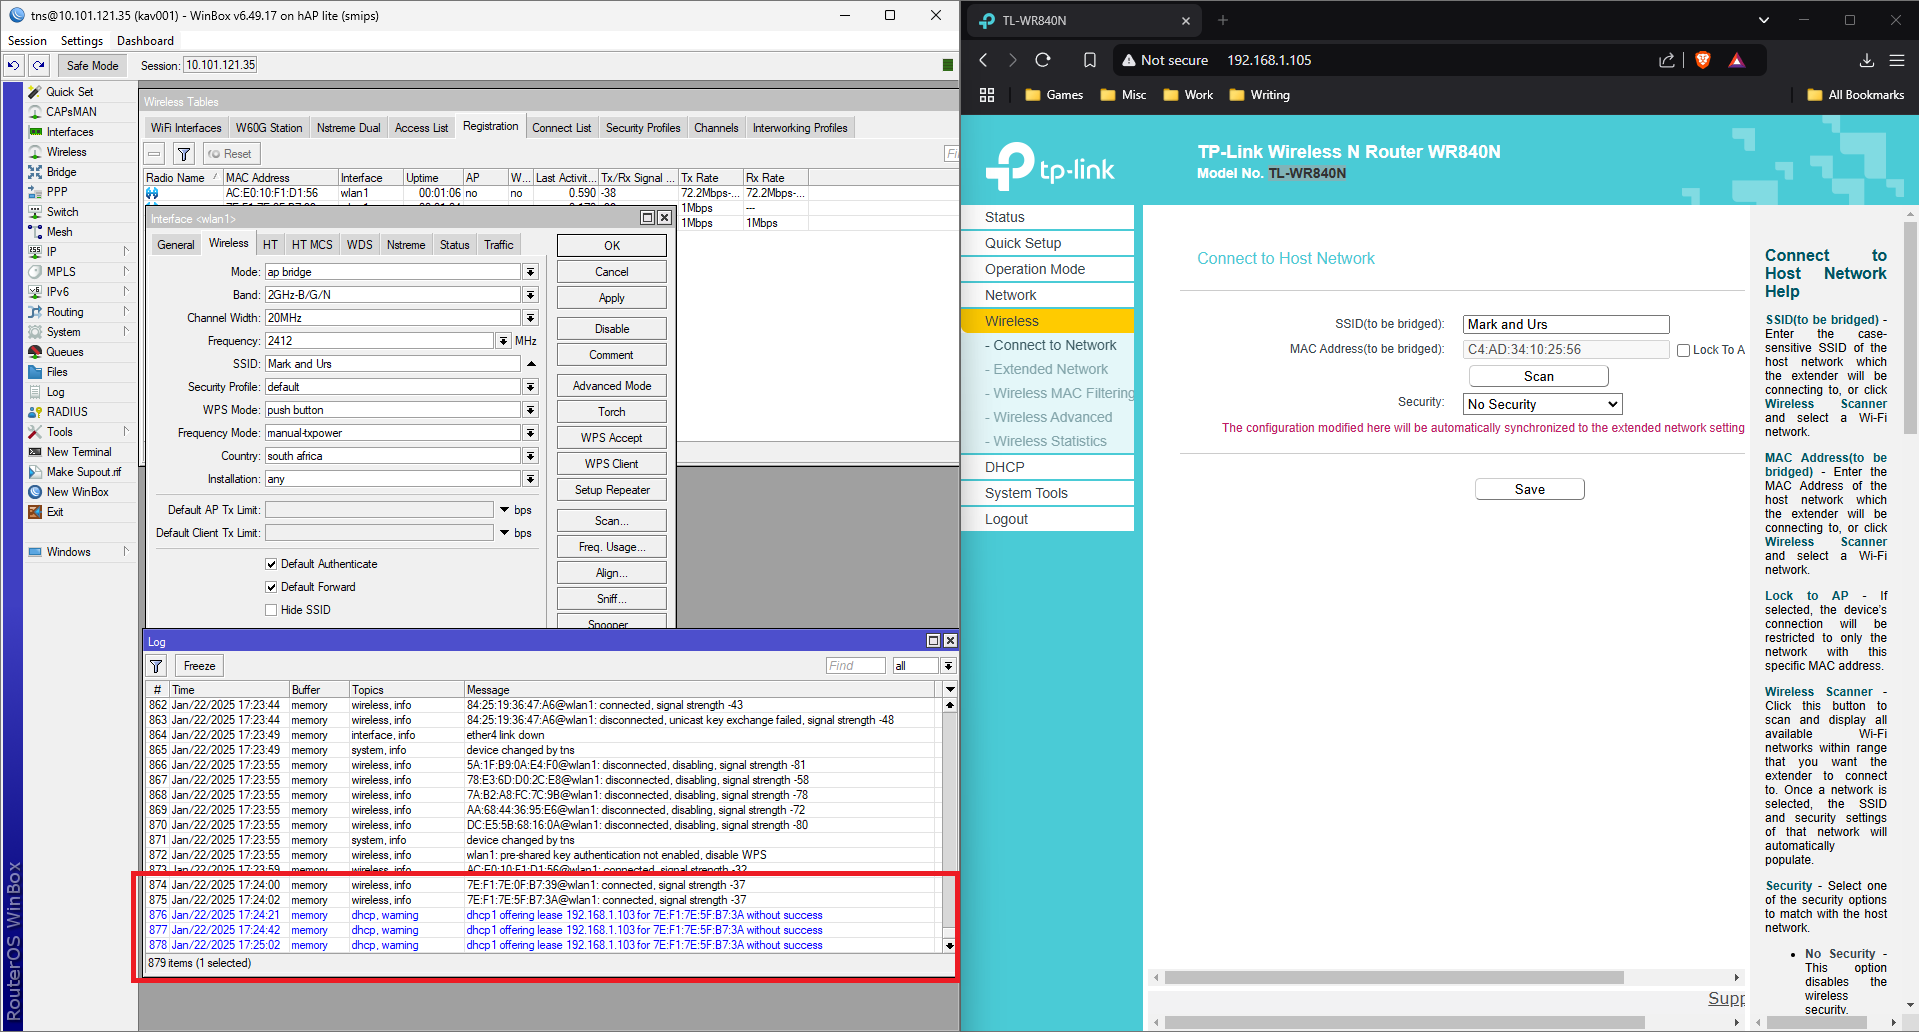
Task: Open the browser hamburger menu
Action: click(x=1896, y=60)
